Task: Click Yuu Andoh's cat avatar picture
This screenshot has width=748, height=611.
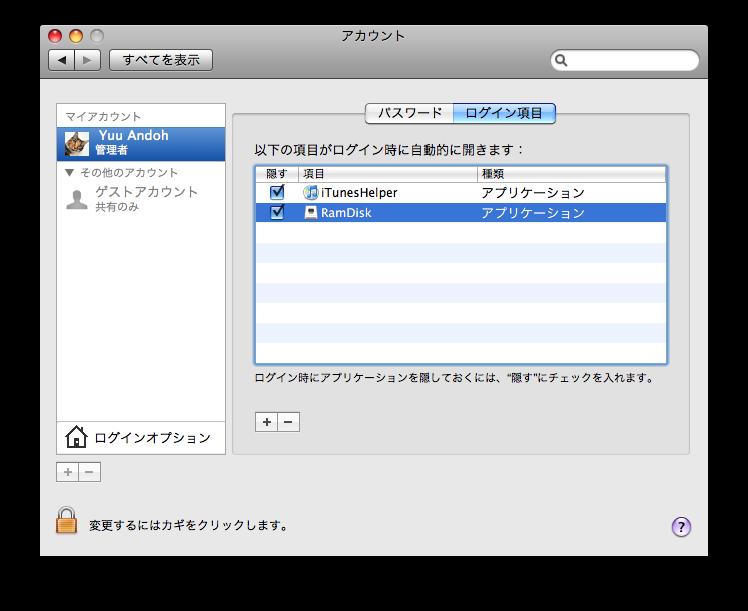Action: tap(77, 144)
